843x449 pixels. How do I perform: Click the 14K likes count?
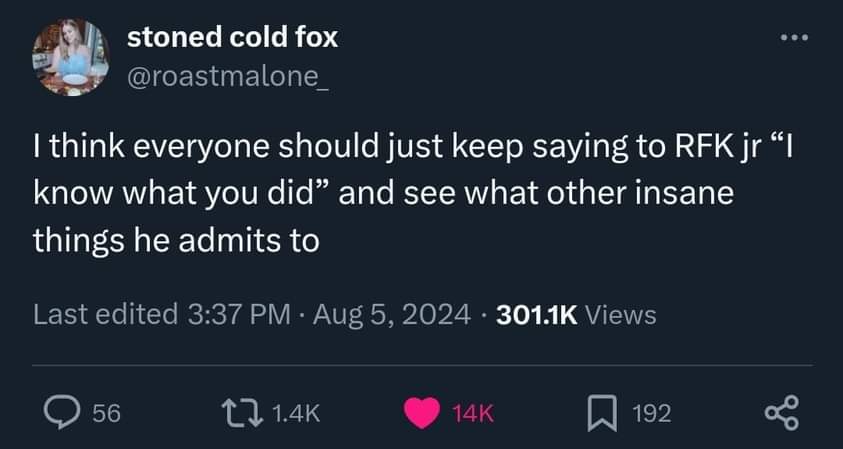pos(473,414)
